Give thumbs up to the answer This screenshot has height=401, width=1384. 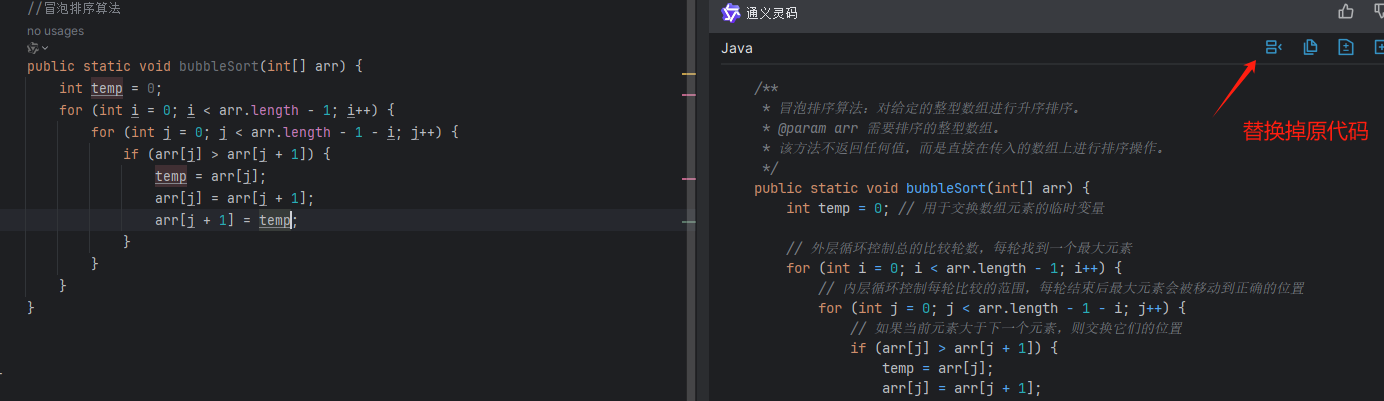click(1346, 12)
